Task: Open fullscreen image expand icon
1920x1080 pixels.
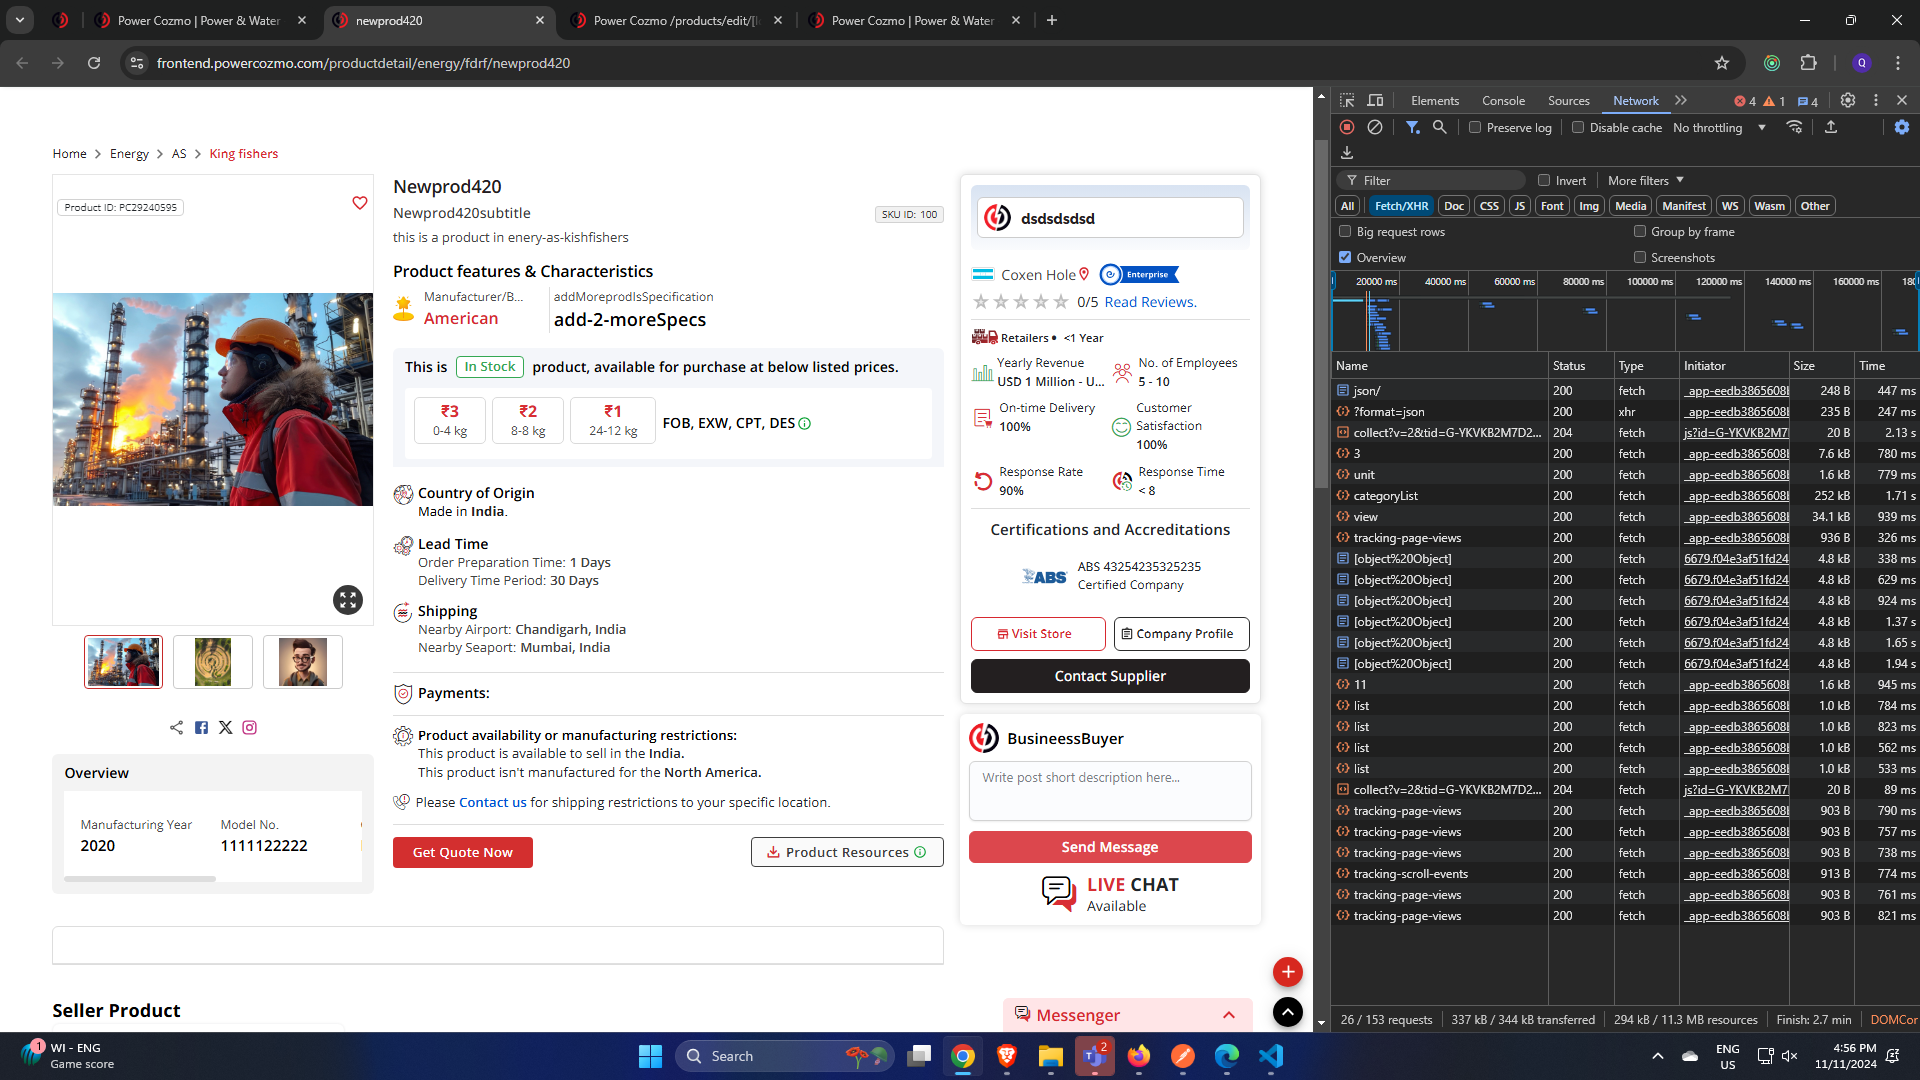Action: [348, 600]
